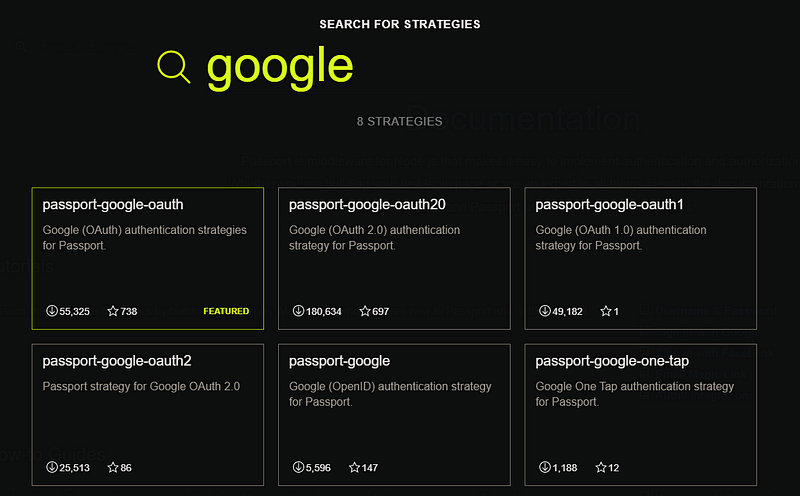Image resolution: width=800 pixels, height=496 pixels.
Task: Click the FEATURED badge on passport-google-oauth
Action: [x=226, y=311]
